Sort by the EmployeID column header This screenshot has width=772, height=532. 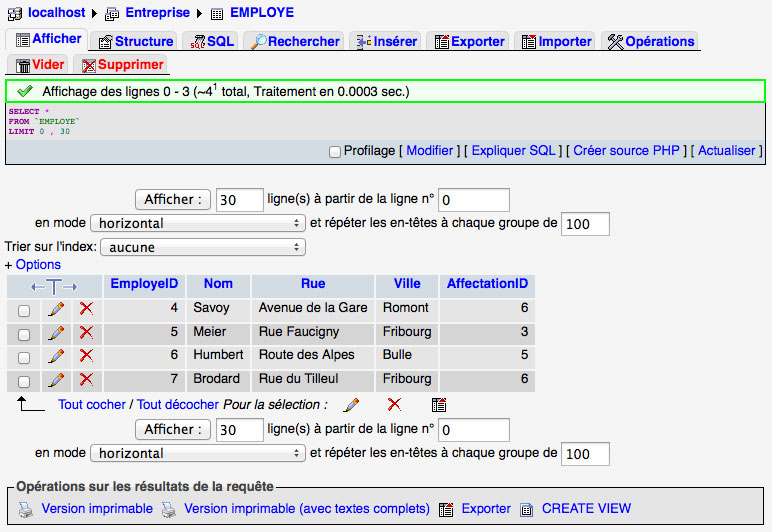click(144, 283)
